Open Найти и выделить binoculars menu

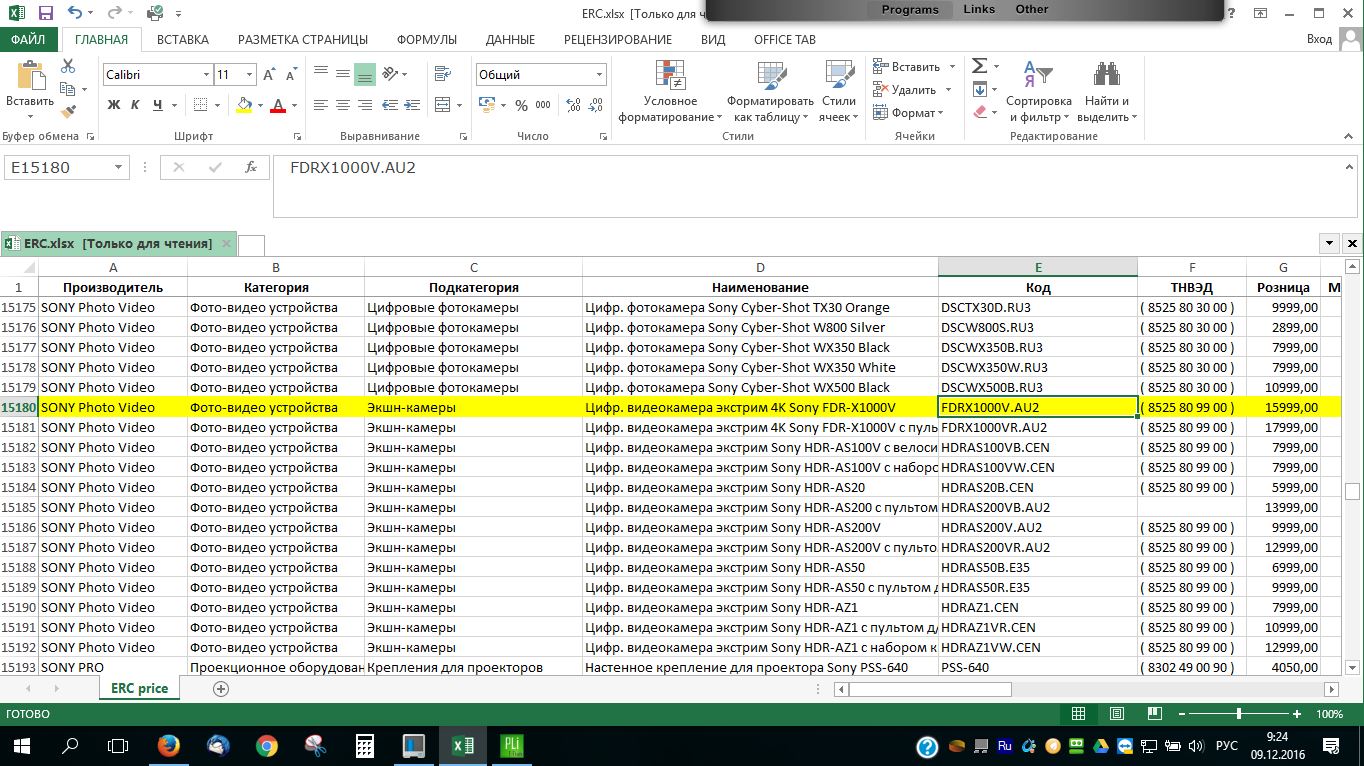(1107, 92)
